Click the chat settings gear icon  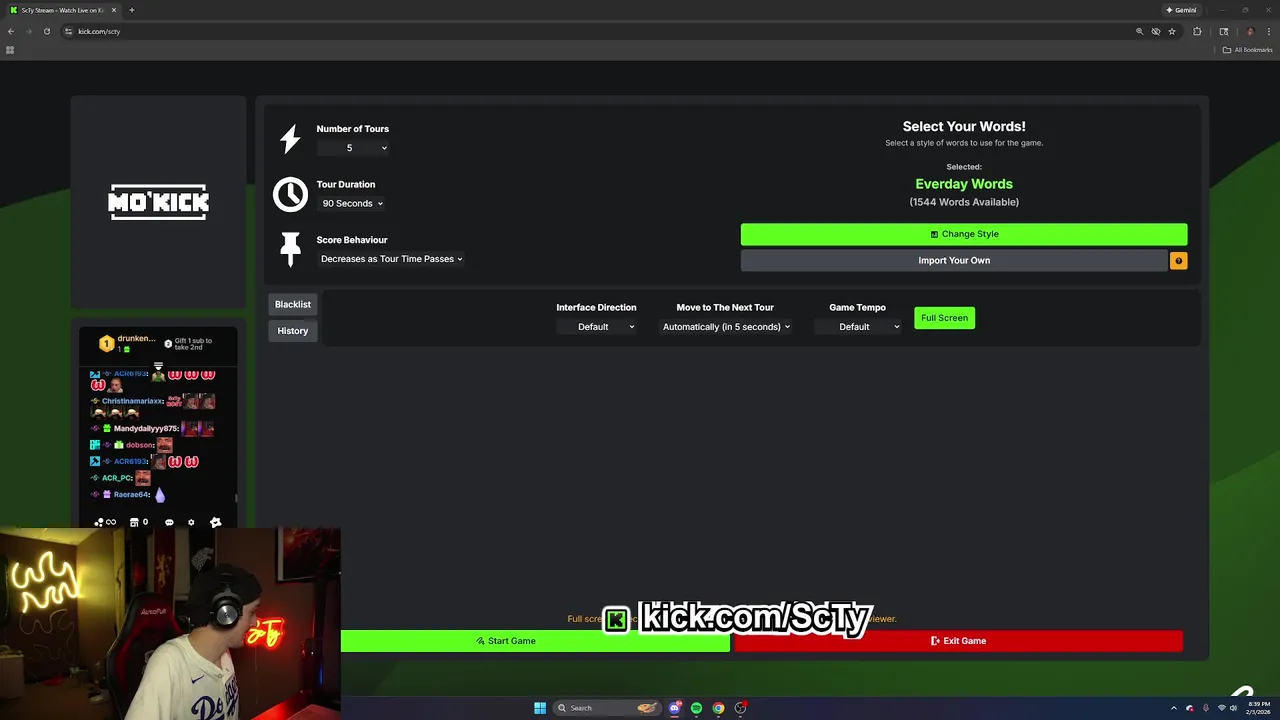tap(191, 522)
